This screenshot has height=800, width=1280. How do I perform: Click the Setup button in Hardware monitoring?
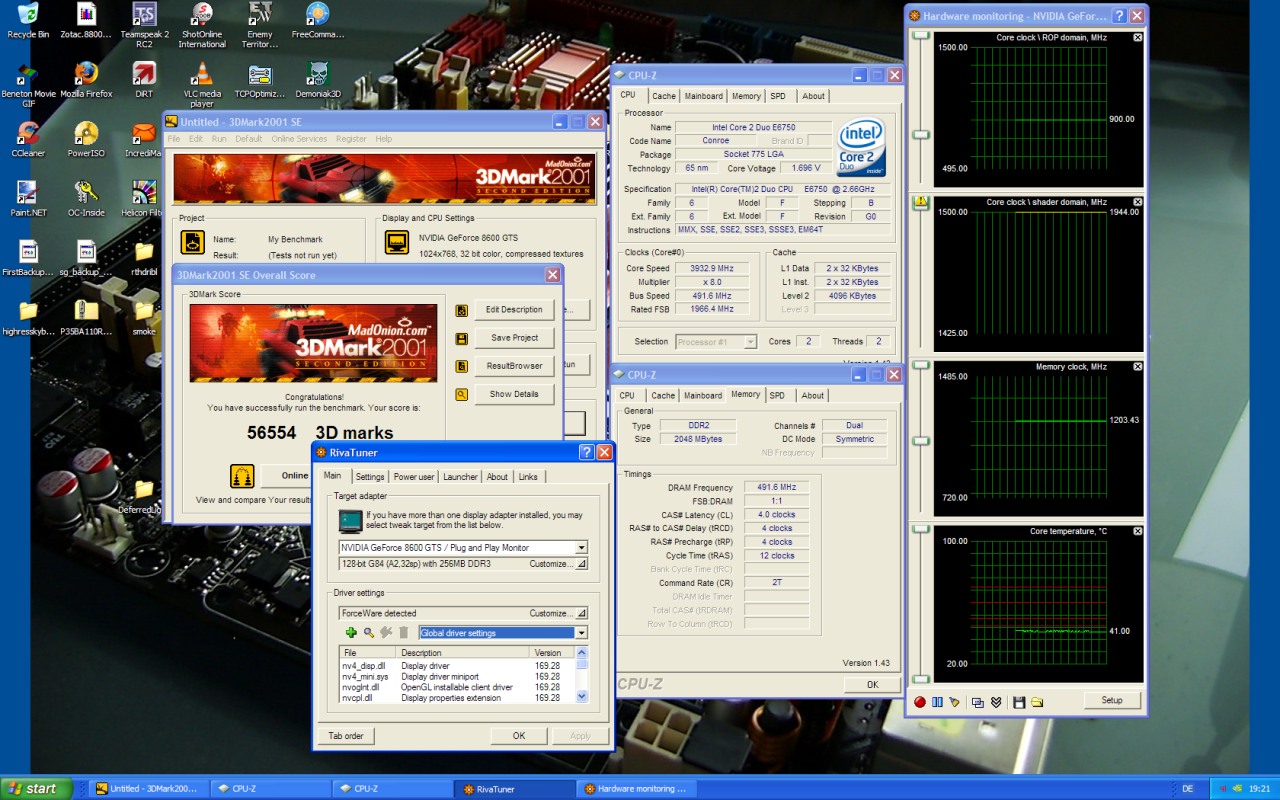(1111, 700)
